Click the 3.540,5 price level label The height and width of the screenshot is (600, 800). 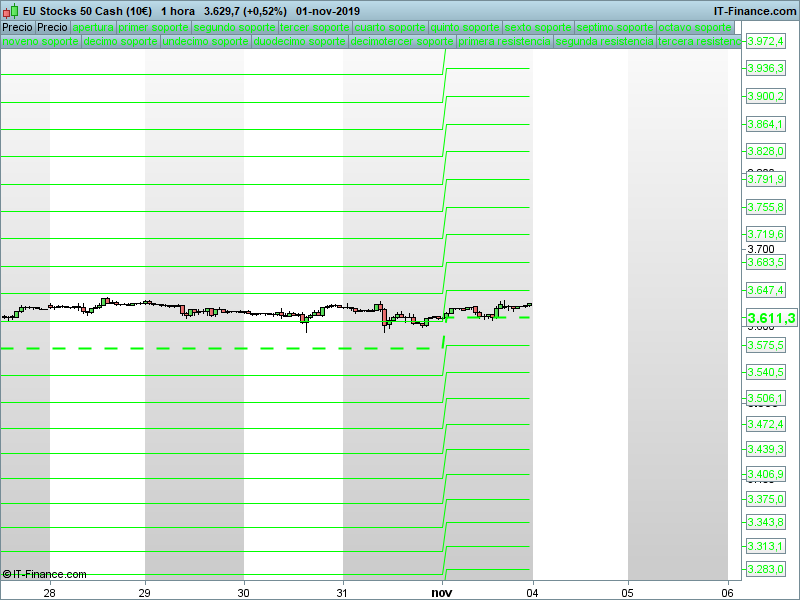[x=765, y=372]
